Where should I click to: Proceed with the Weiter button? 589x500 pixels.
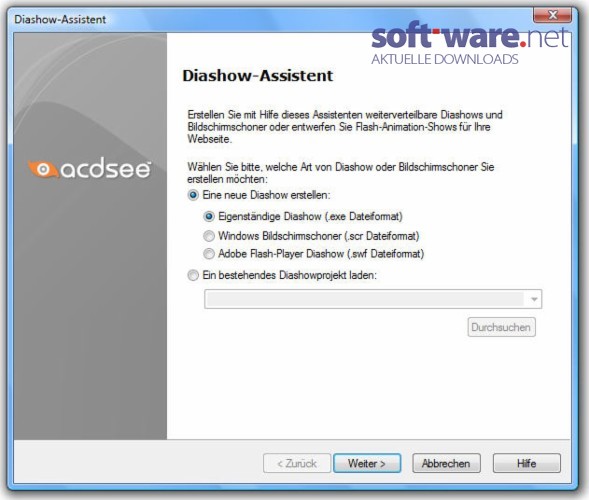coord(367,463)
